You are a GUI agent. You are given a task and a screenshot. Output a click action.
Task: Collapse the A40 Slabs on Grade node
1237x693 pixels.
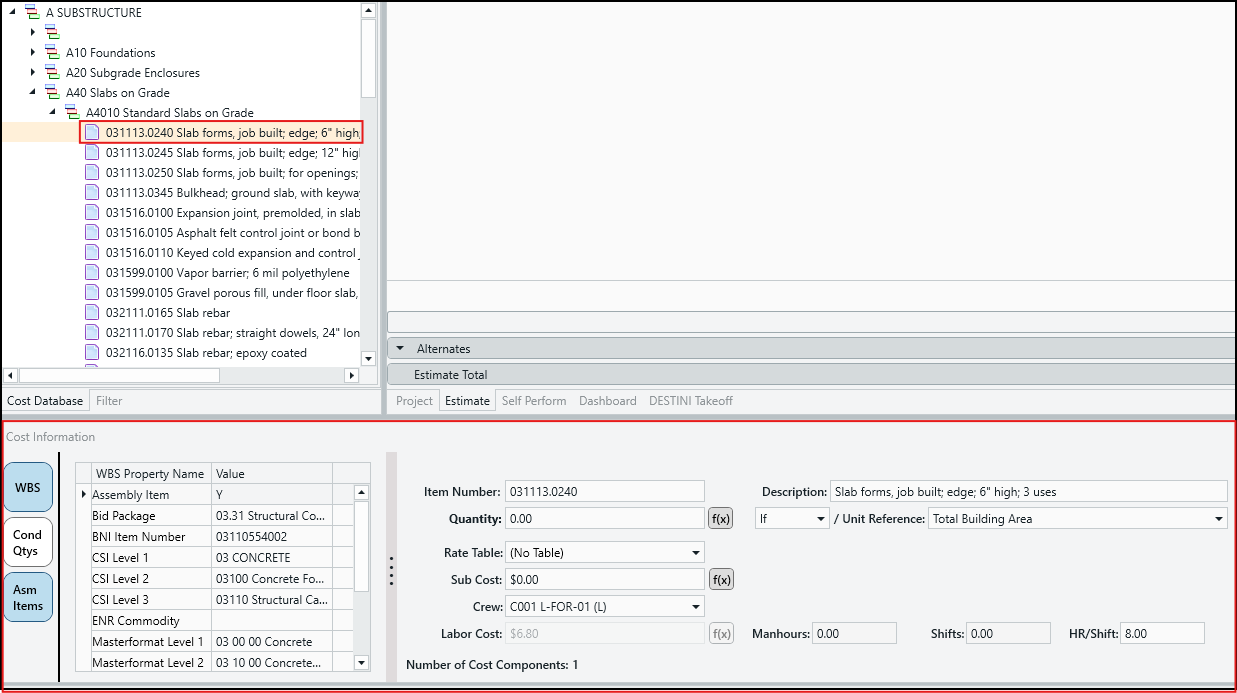[32, 93]
